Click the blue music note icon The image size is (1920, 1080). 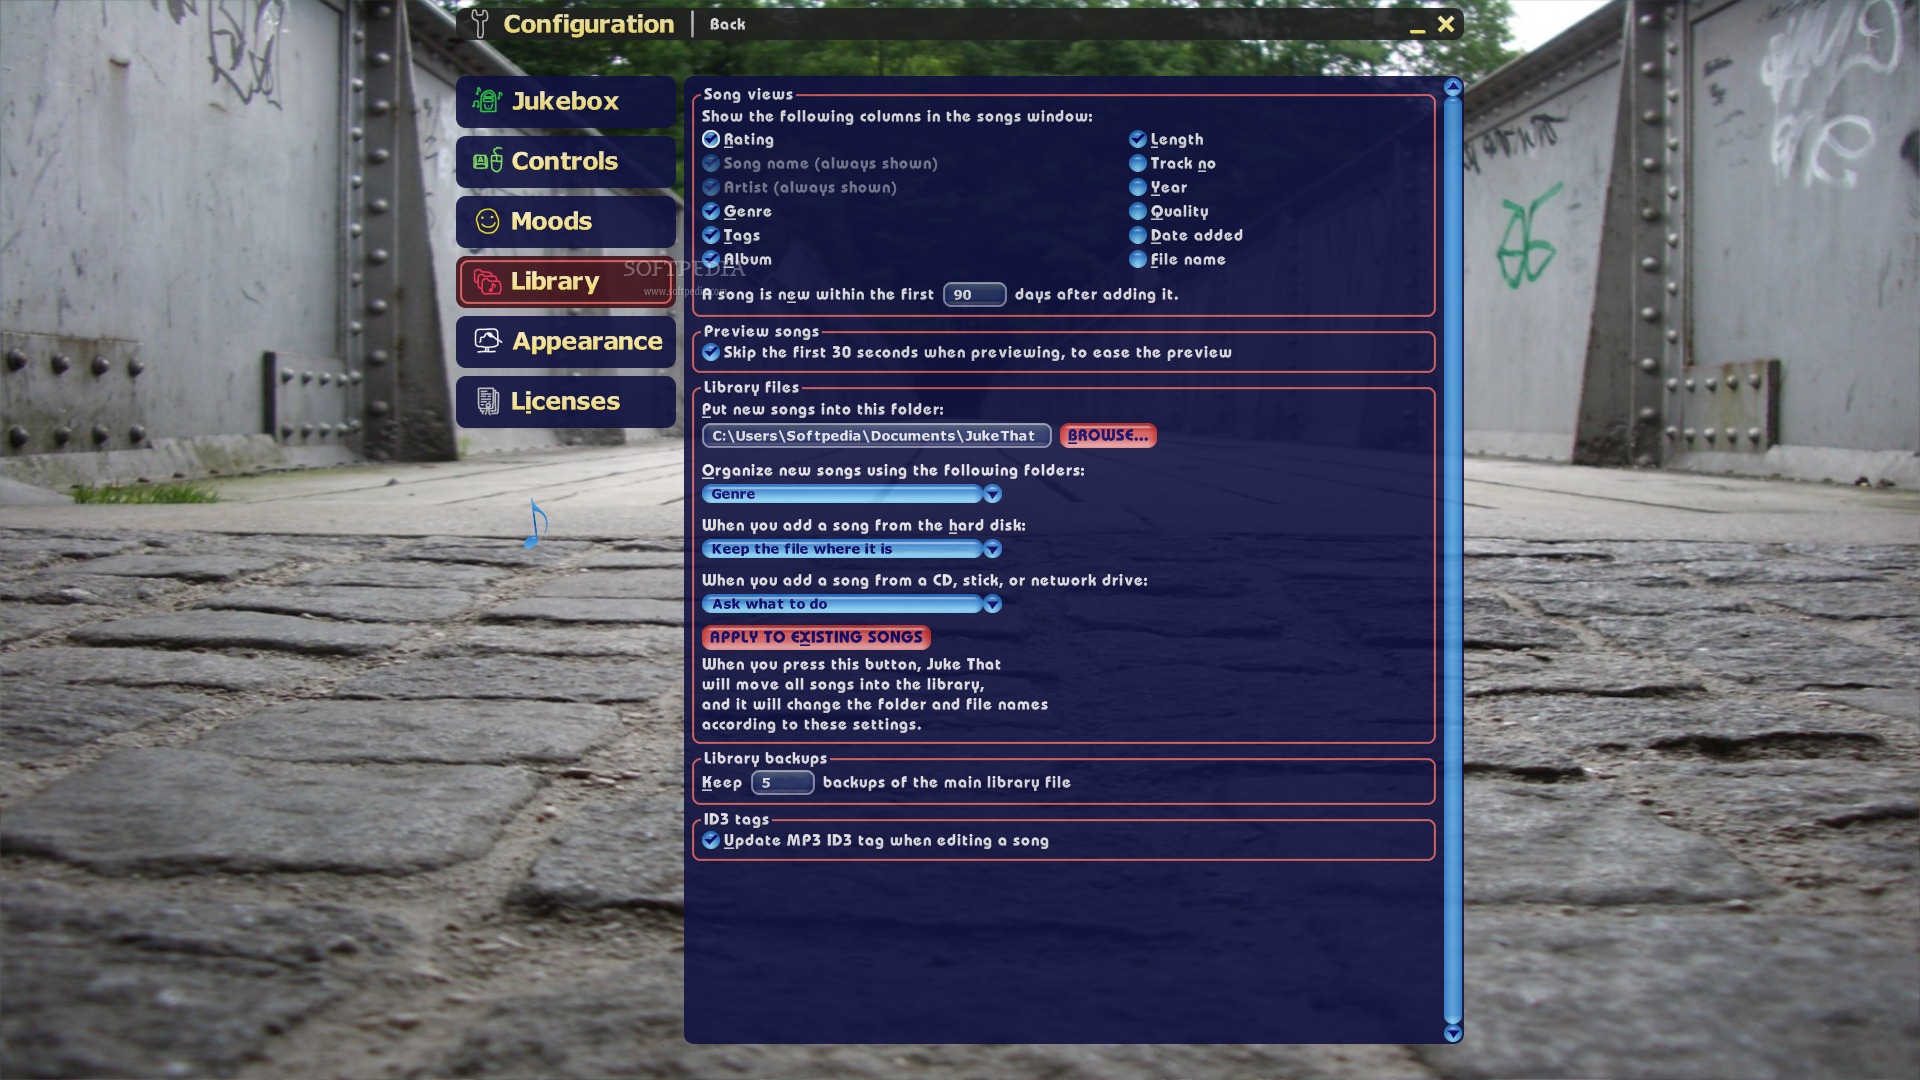click(536, 524)
